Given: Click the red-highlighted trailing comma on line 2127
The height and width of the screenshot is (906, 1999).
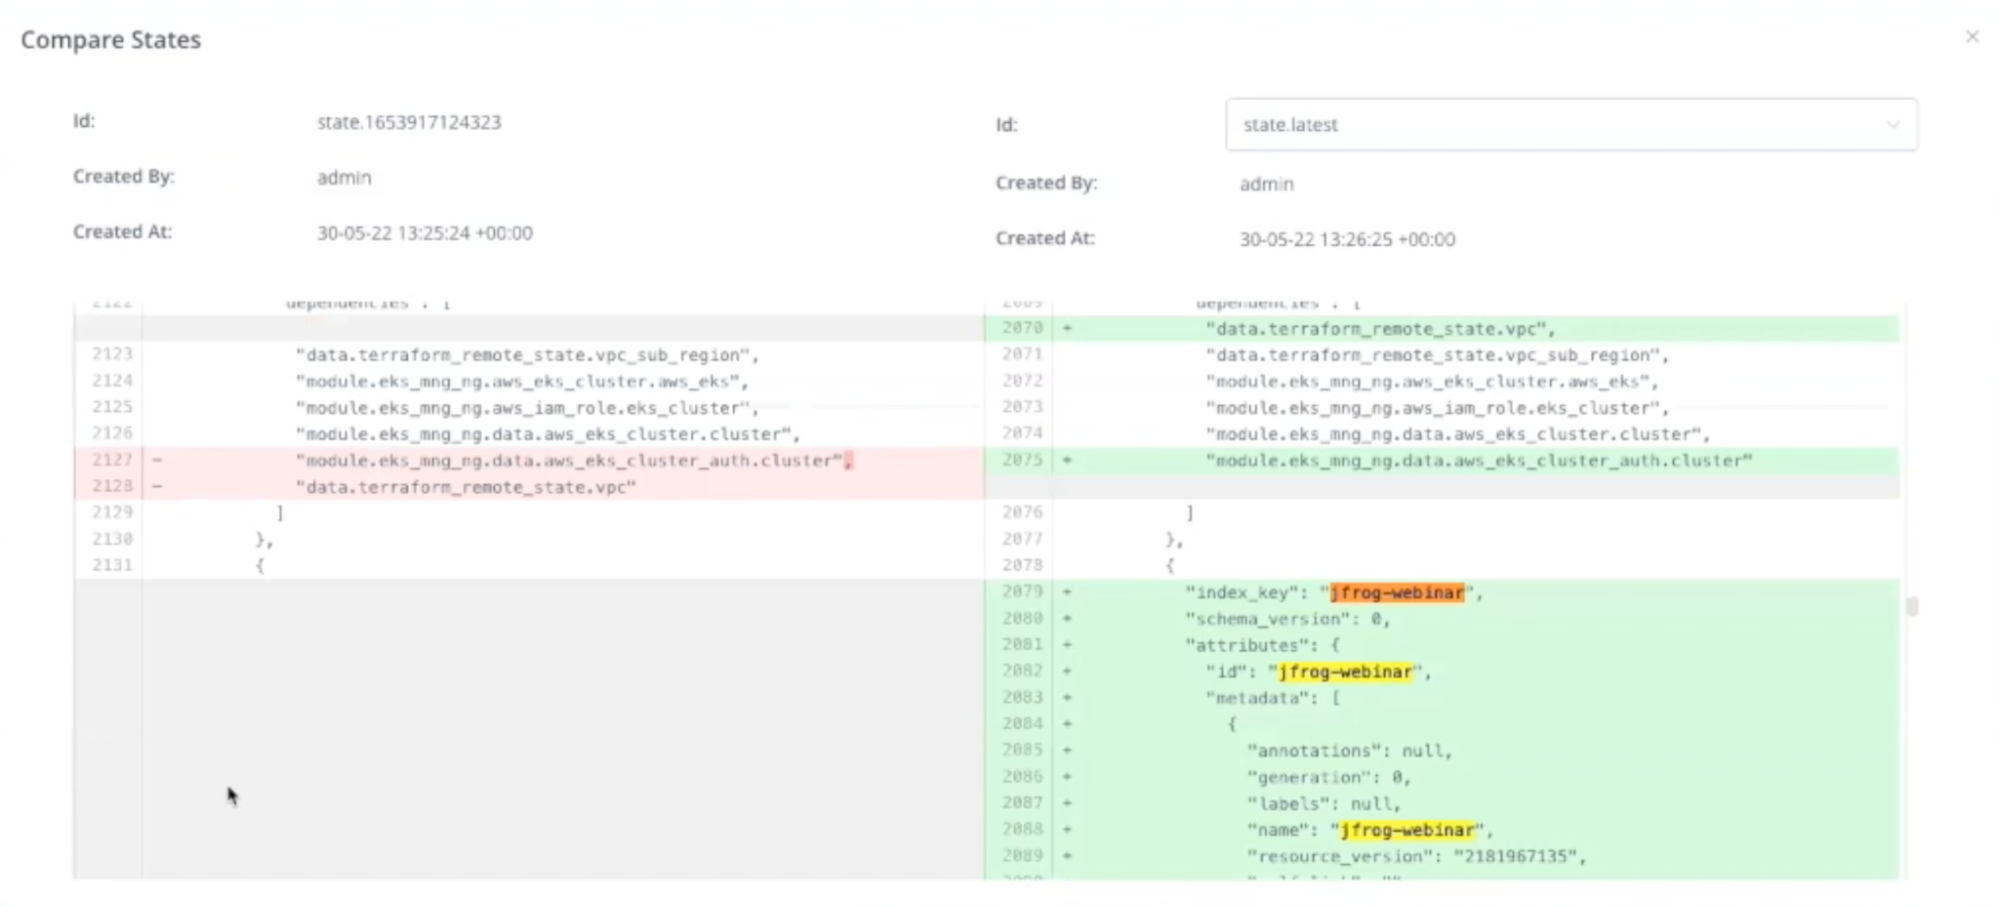Looking at the screenshot, I should coord(848,461).
